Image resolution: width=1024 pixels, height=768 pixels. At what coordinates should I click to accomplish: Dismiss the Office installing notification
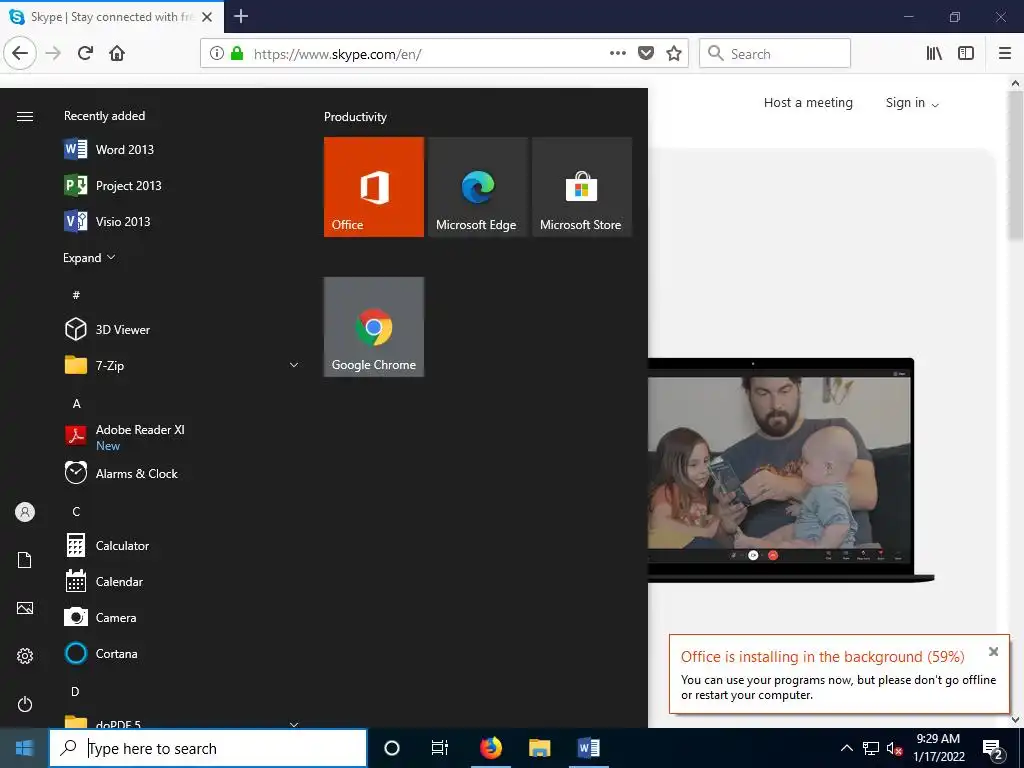[993, 651]
